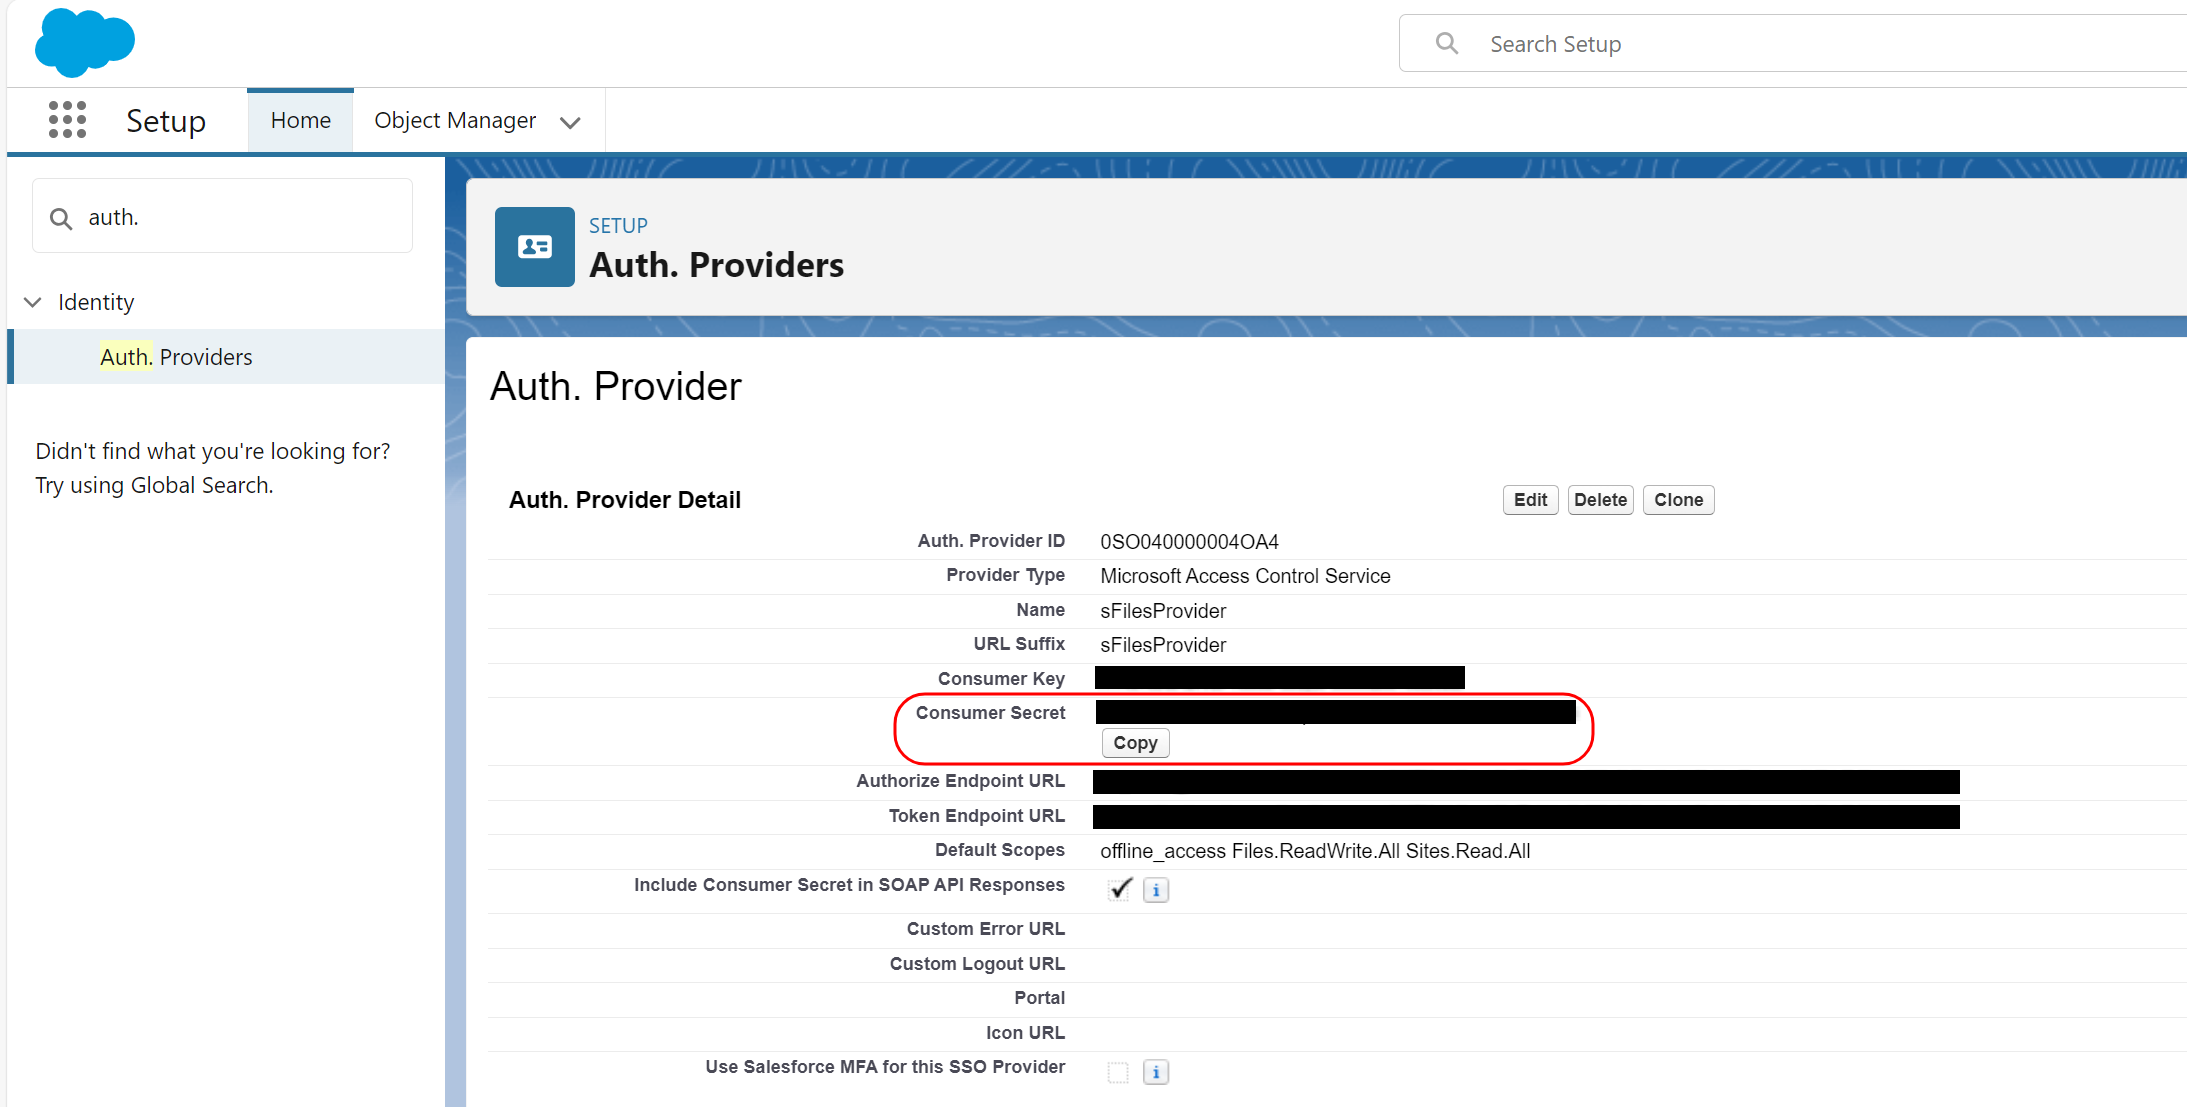
Task: Click the Name value sFilesProvider
Action: pos(1163,611)
